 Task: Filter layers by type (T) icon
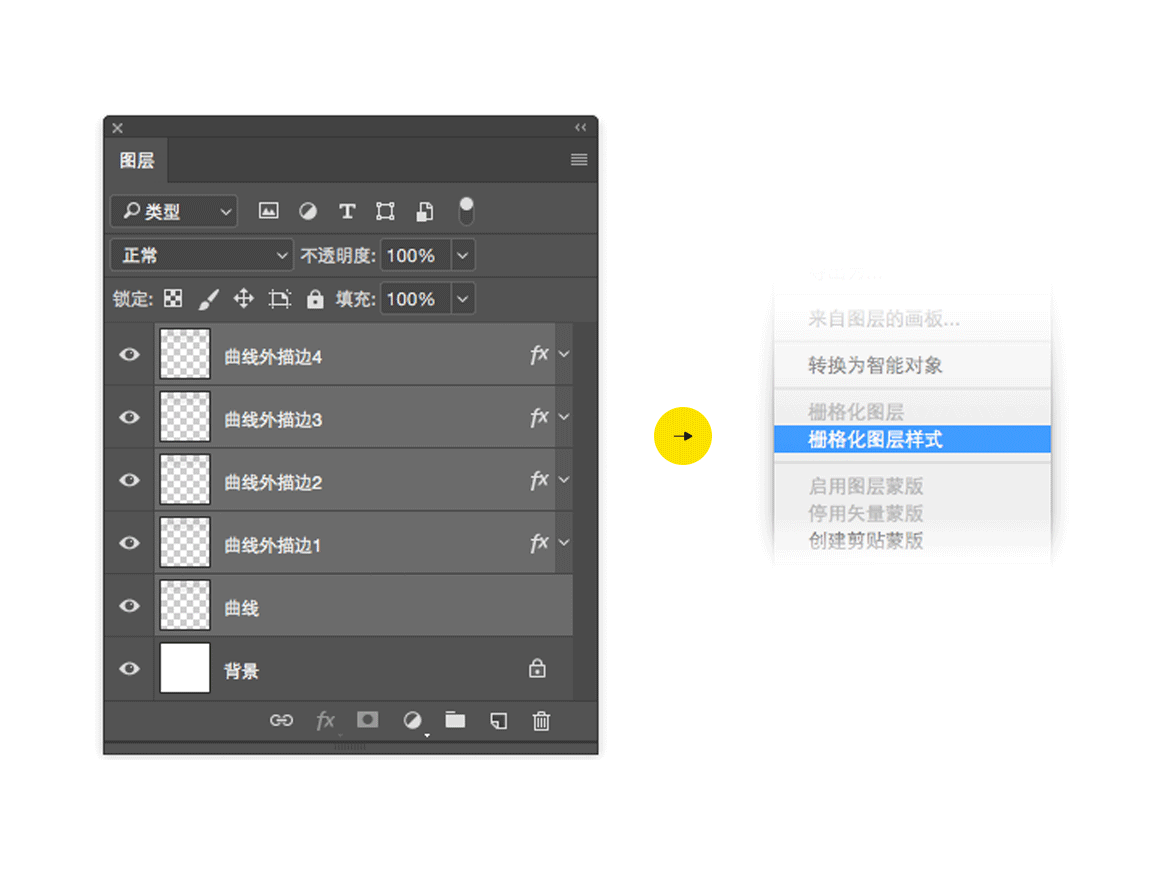pyautogui.click(x=347, y=212)
